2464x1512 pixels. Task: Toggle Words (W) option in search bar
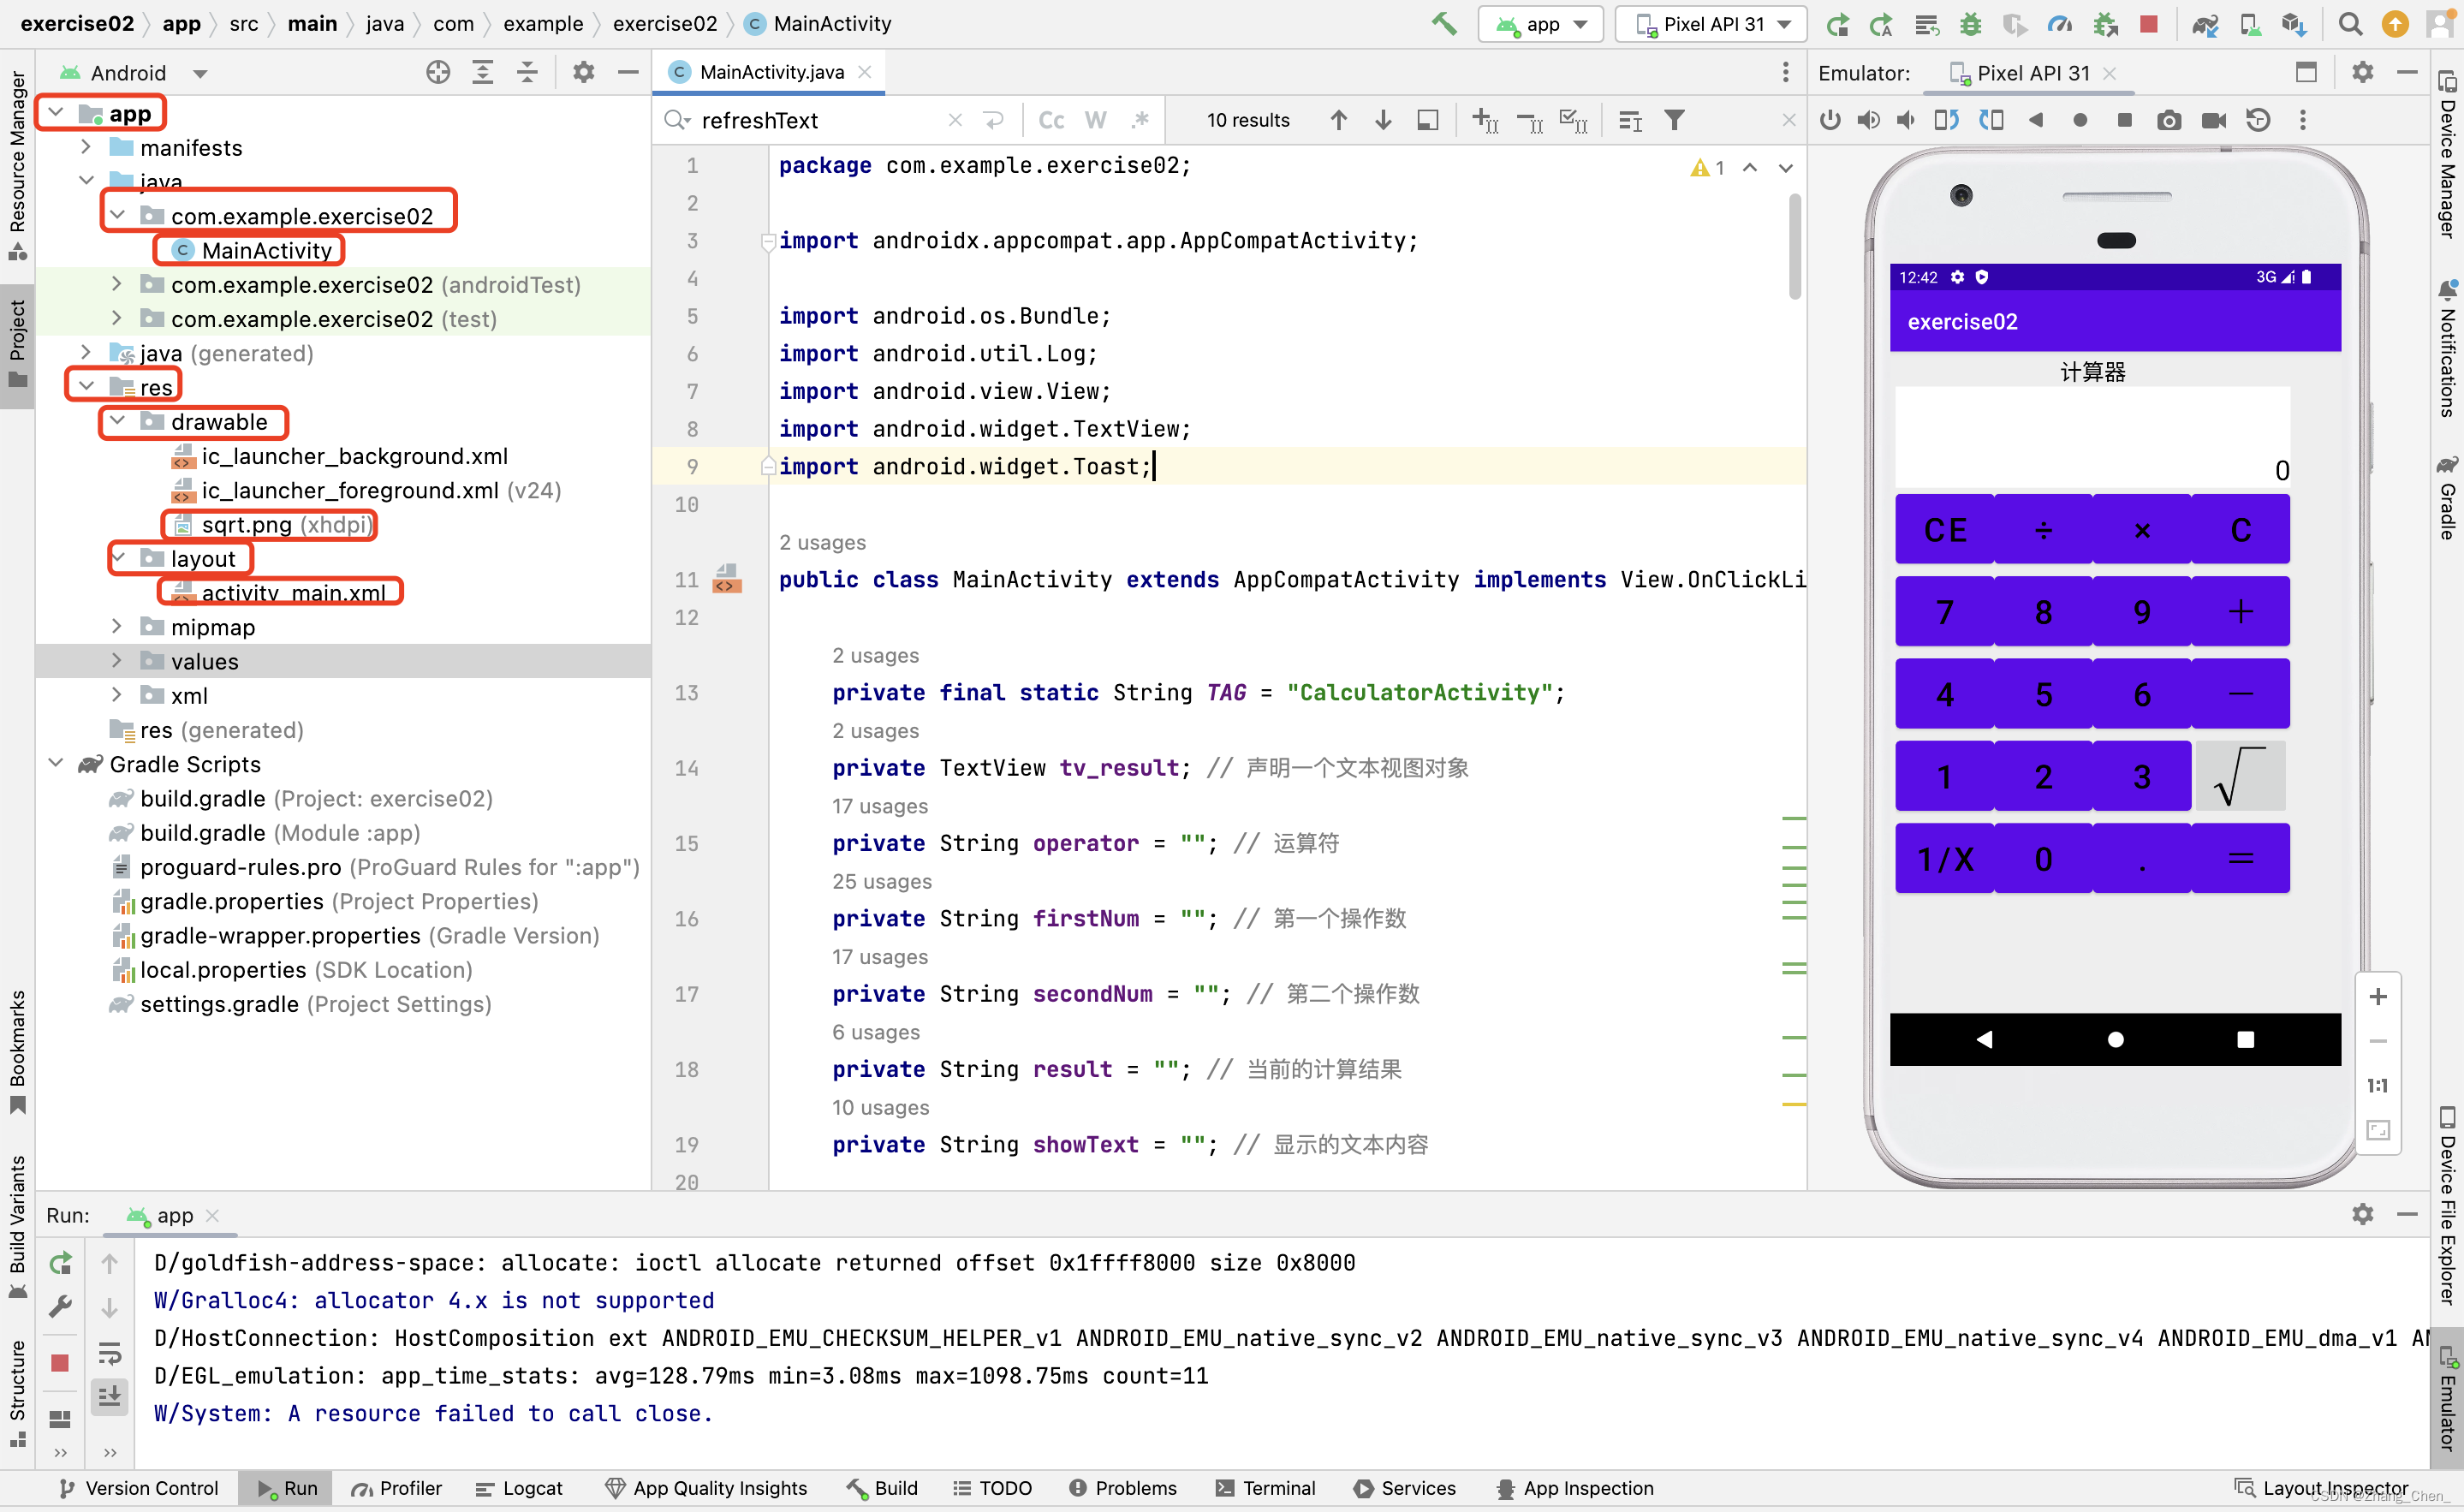tap(1096, 120)
